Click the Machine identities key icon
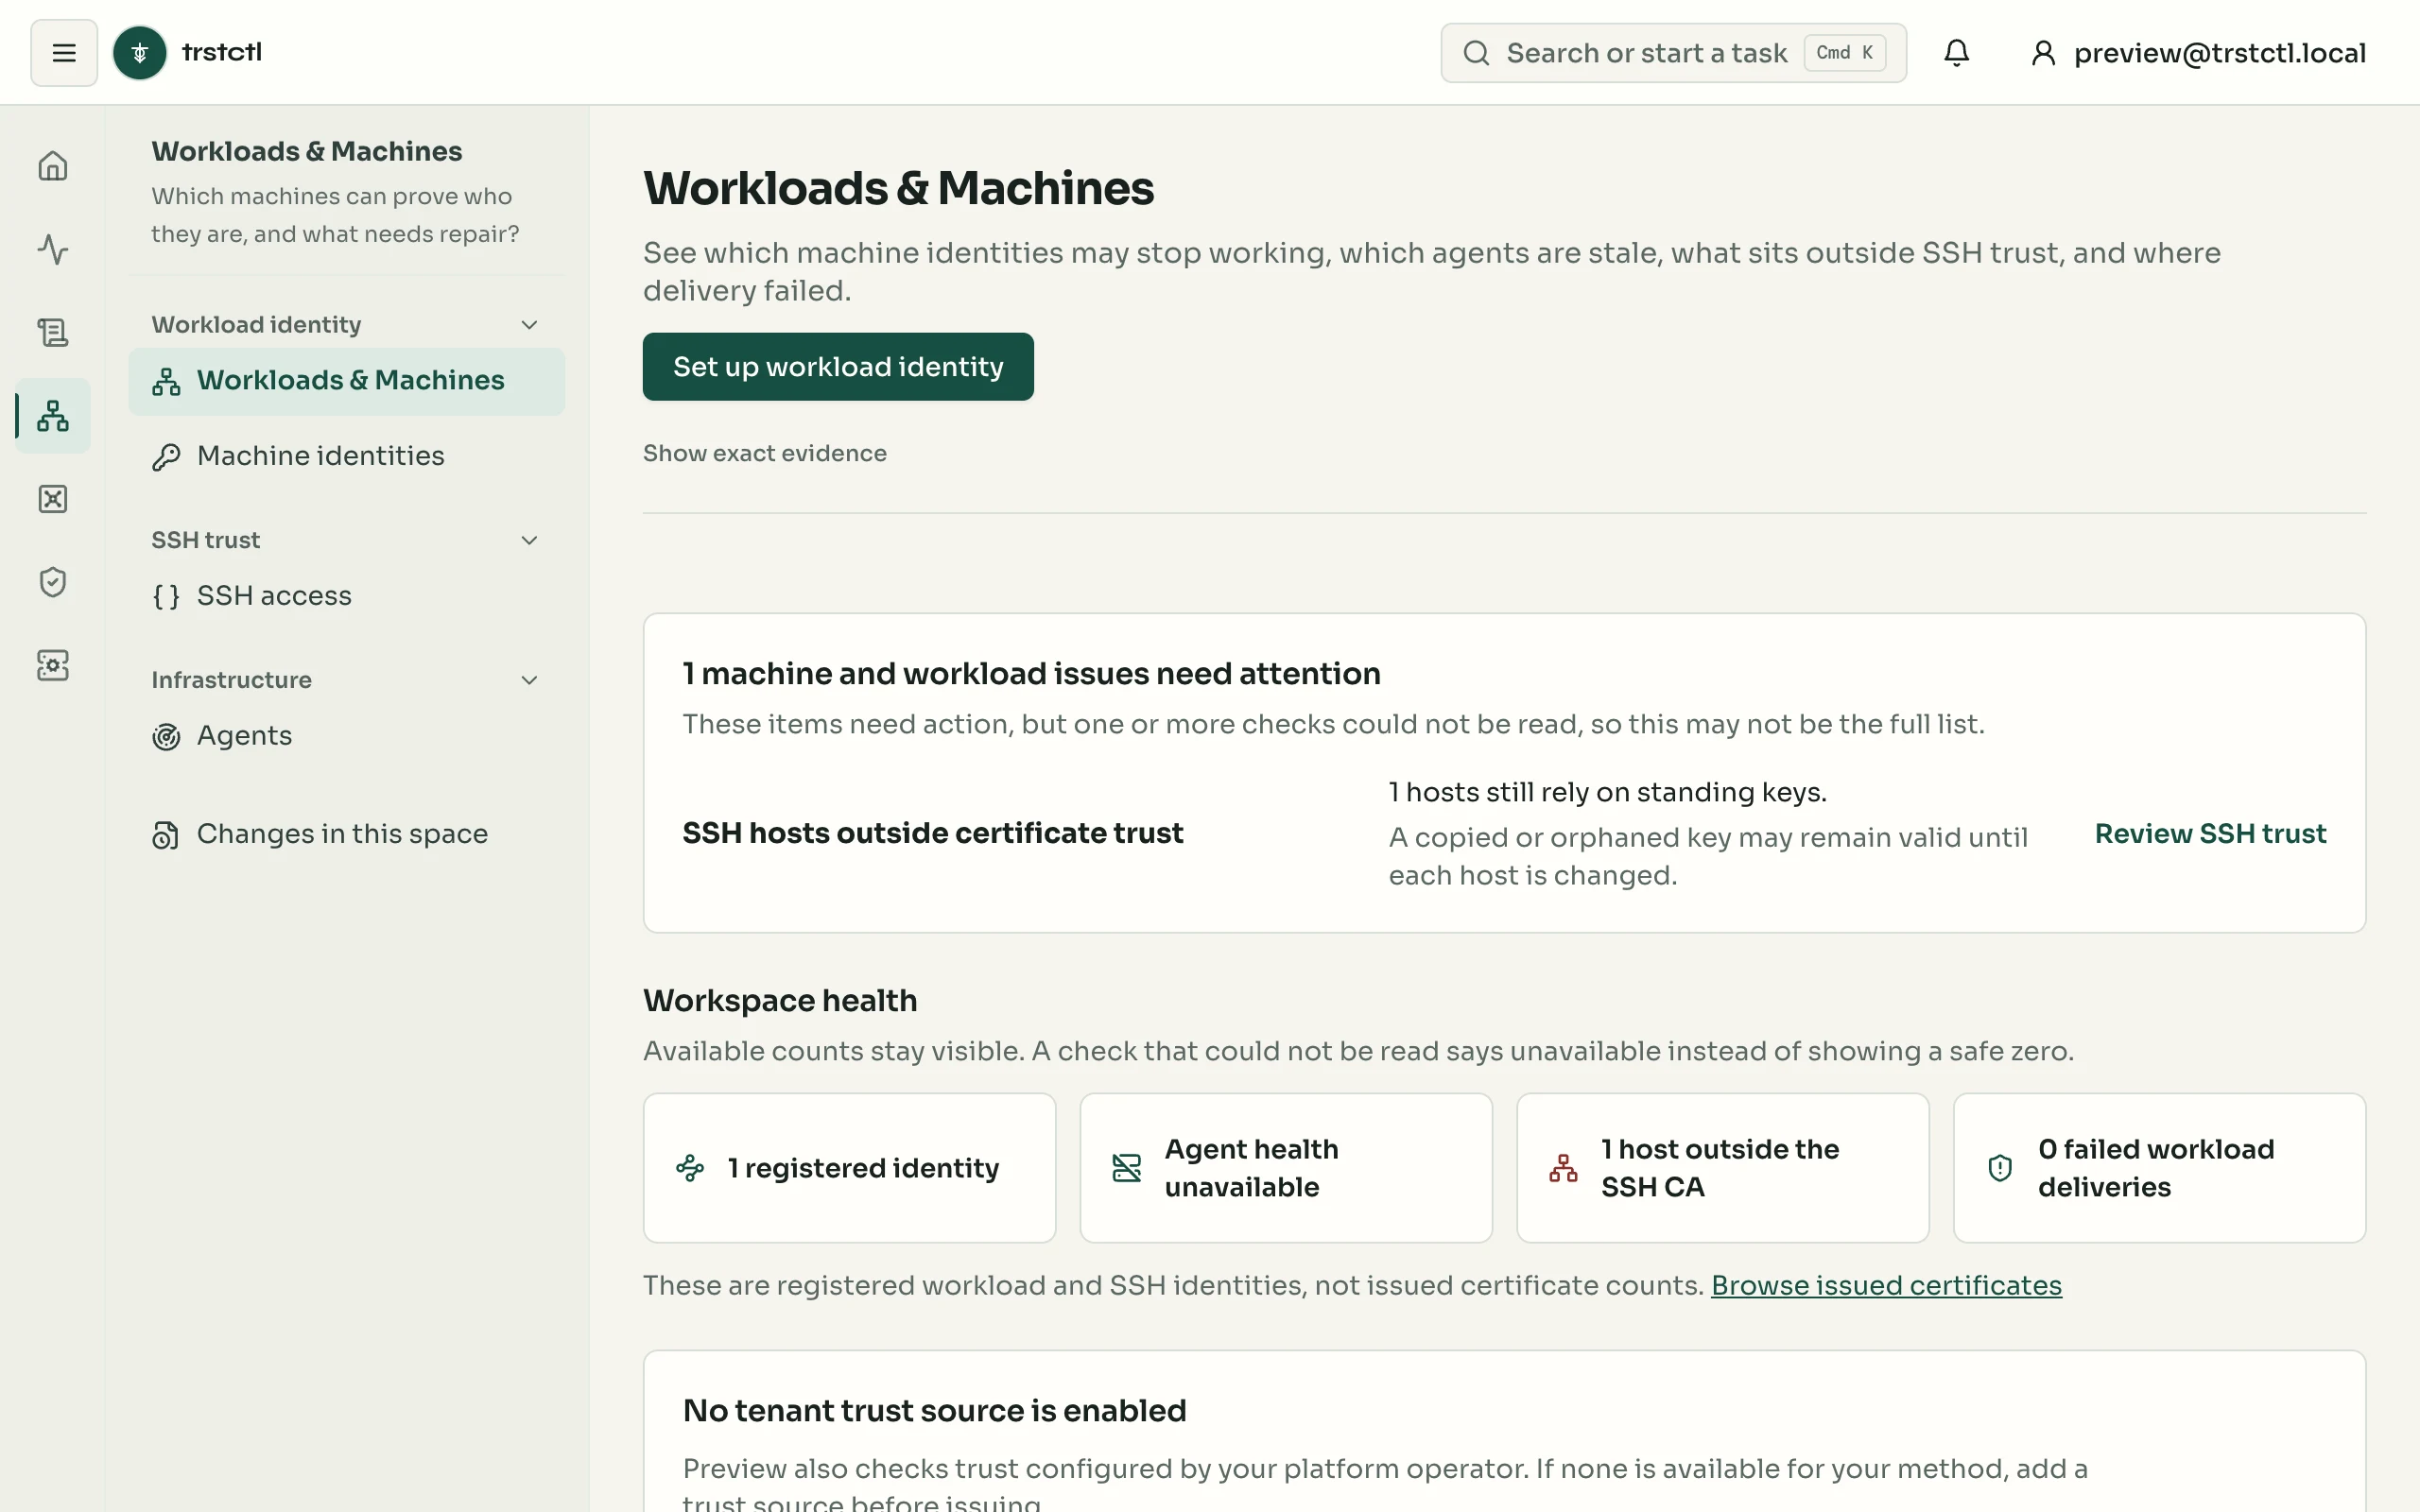This screenshot has height=1512, width=2420. (166, 457)
